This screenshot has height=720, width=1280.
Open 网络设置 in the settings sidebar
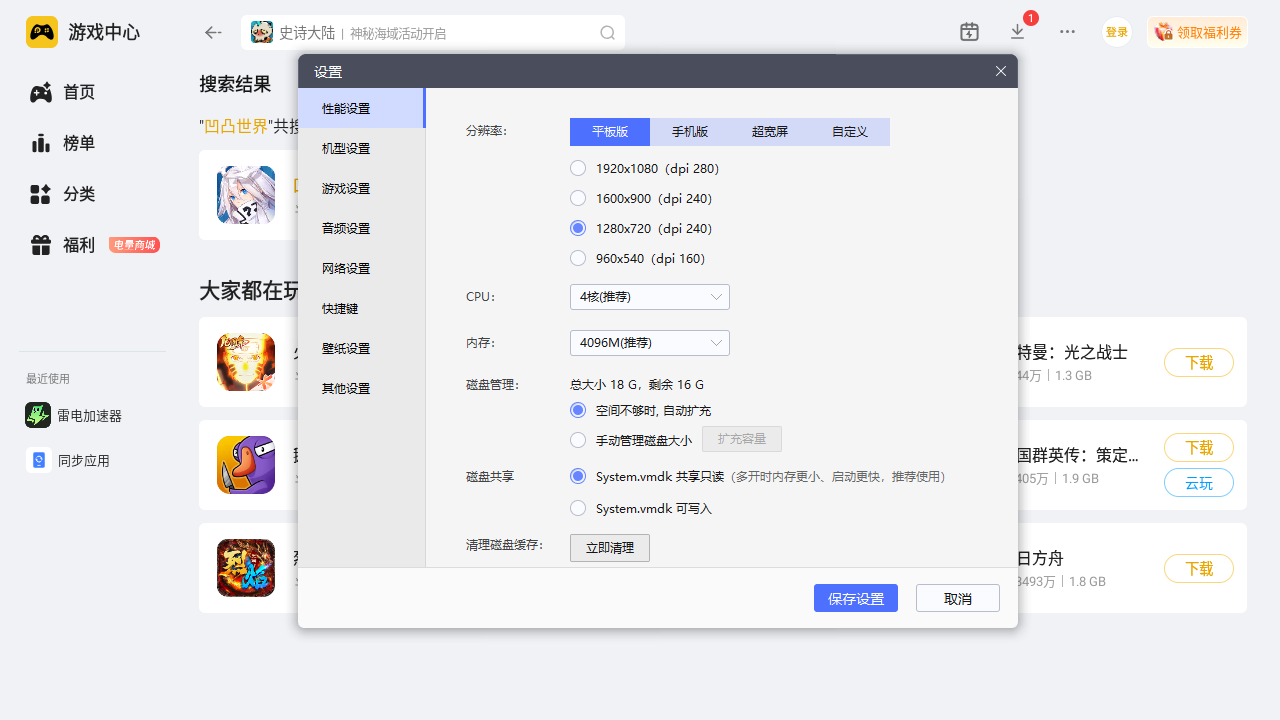(346, 268)
